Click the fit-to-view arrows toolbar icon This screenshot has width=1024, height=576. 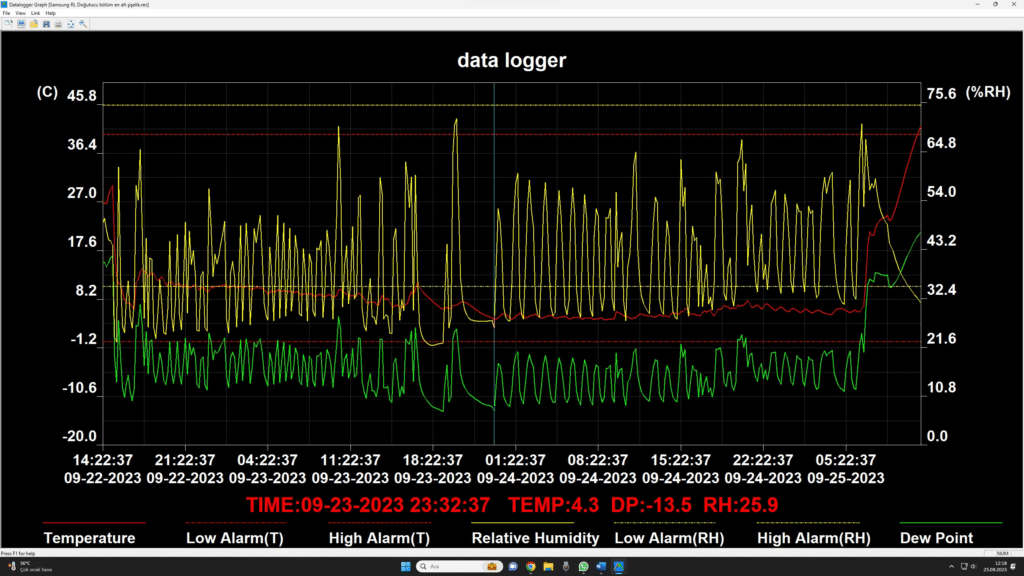pyautogui.click(x=71, y=24)
